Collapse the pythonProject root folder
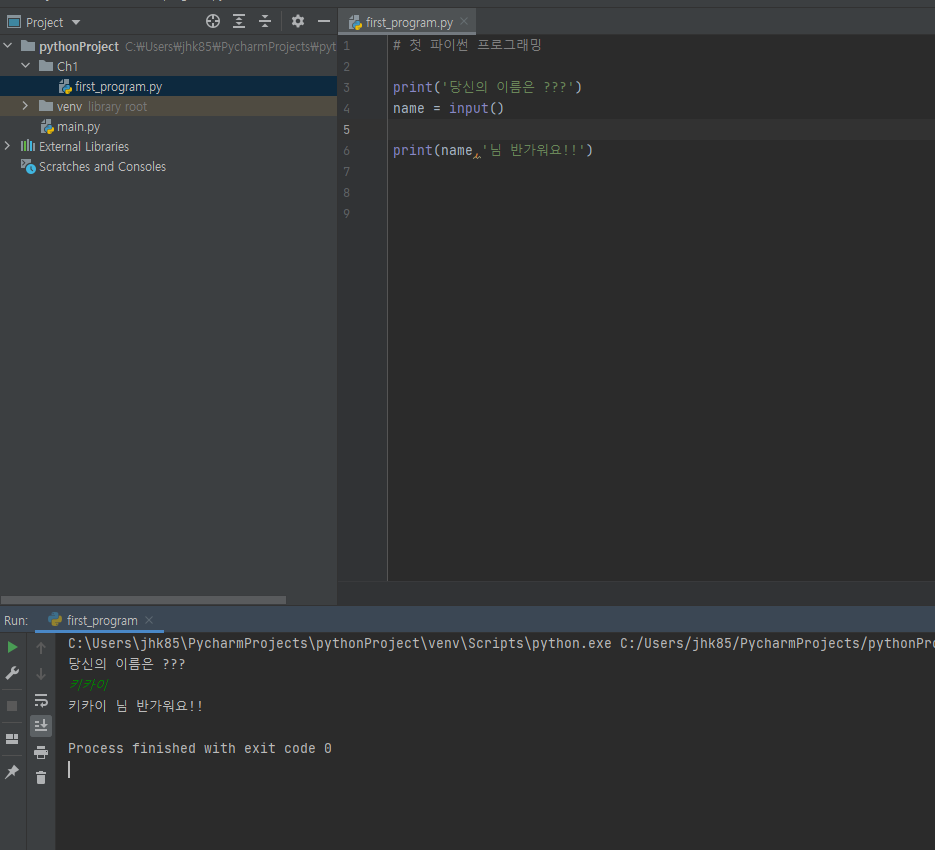Viewport: 935px width, 850px height. tap(8, 46)
